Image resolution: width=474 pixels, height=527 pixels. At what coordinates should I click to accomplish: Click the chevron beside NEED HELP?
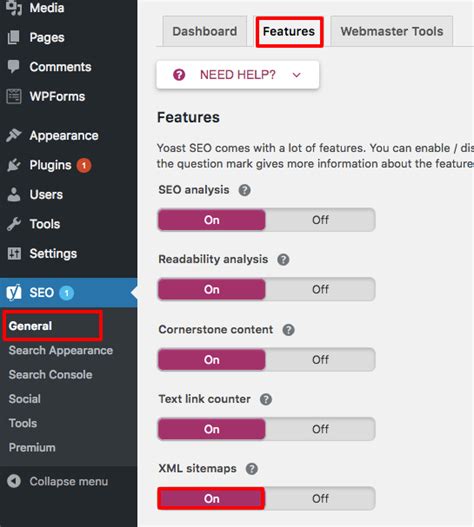point(296,75)
